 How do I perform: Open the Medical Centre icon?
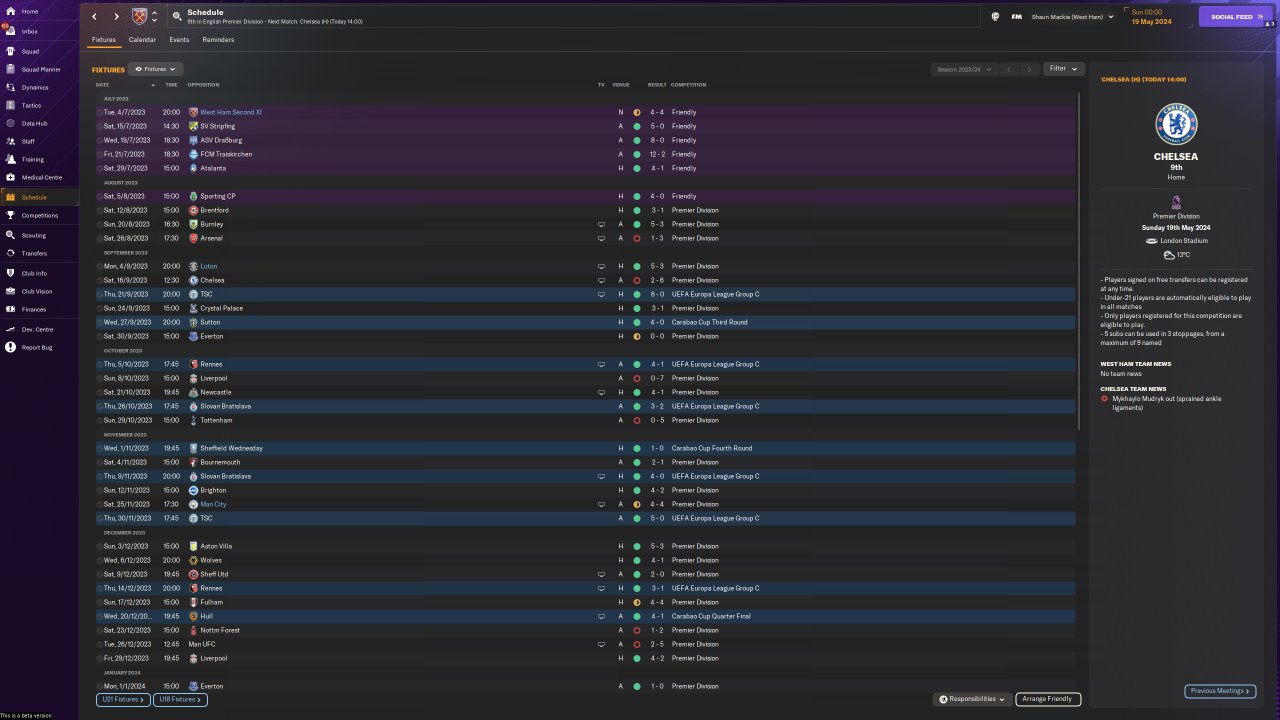coord(10,177)
